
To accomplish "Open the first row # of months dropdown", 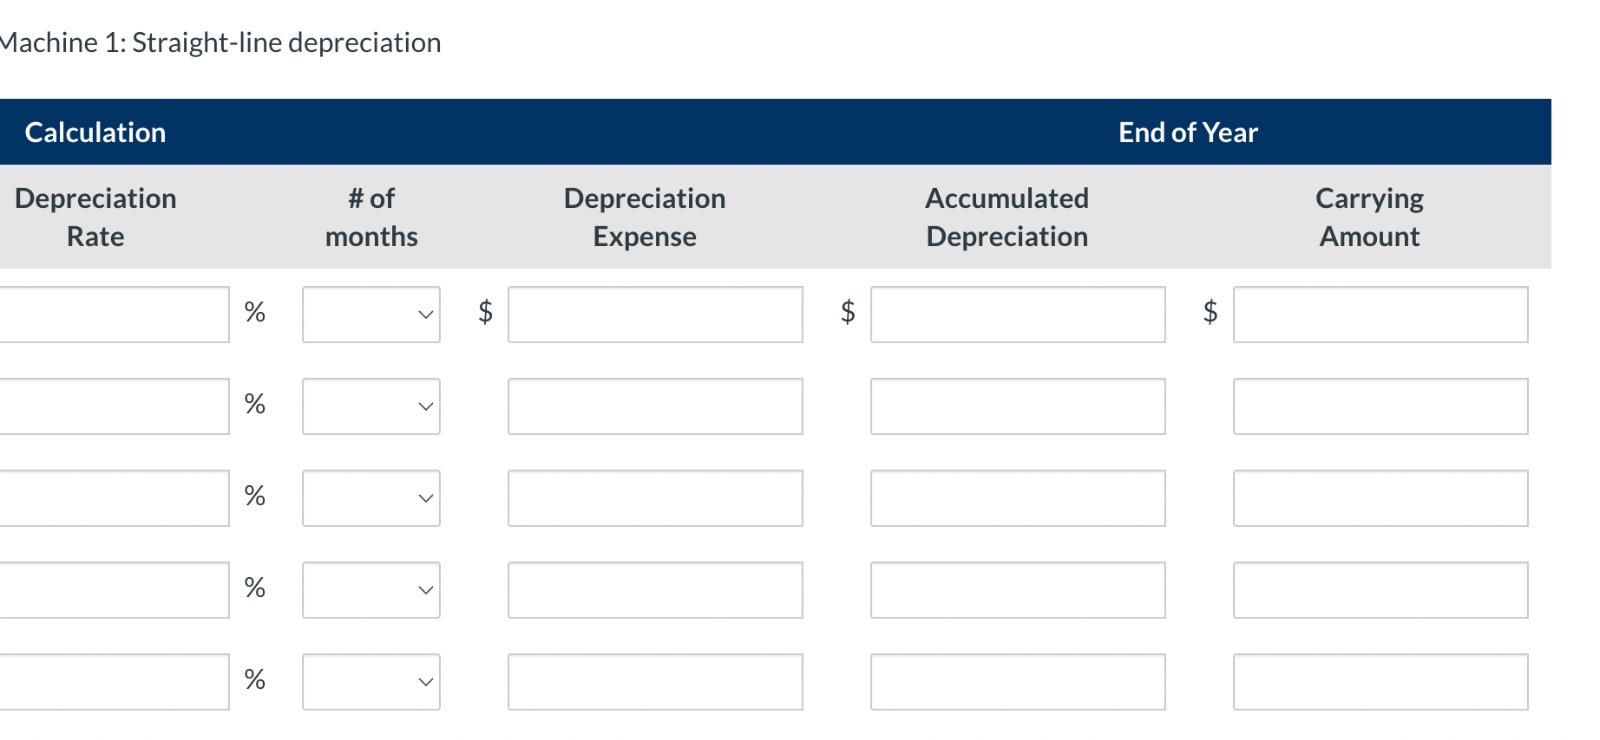I will coord(371,314).
